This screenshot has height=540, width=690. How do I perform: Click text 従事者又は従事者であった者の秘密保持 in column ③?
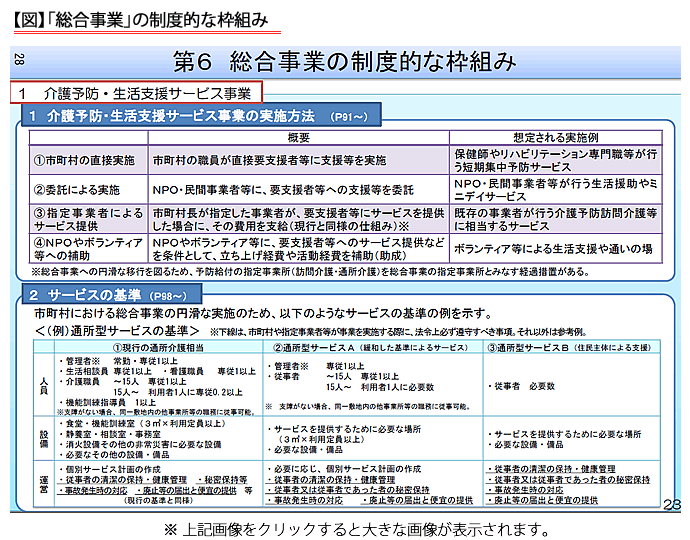569,479
